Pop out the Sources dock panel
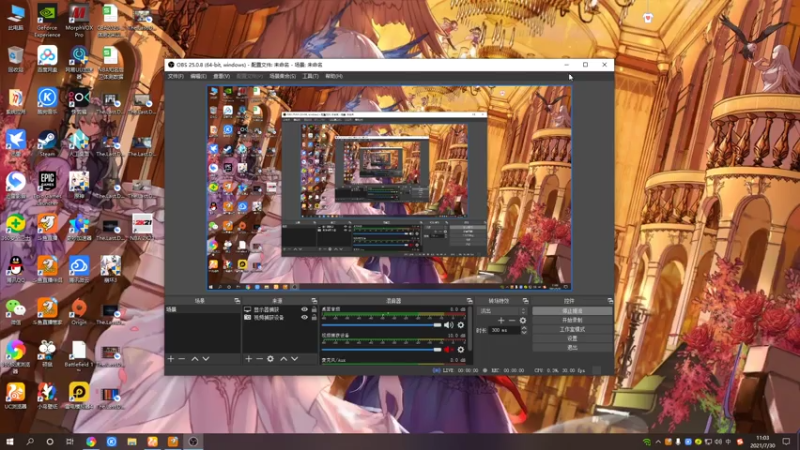 click(x=314, y=301)
